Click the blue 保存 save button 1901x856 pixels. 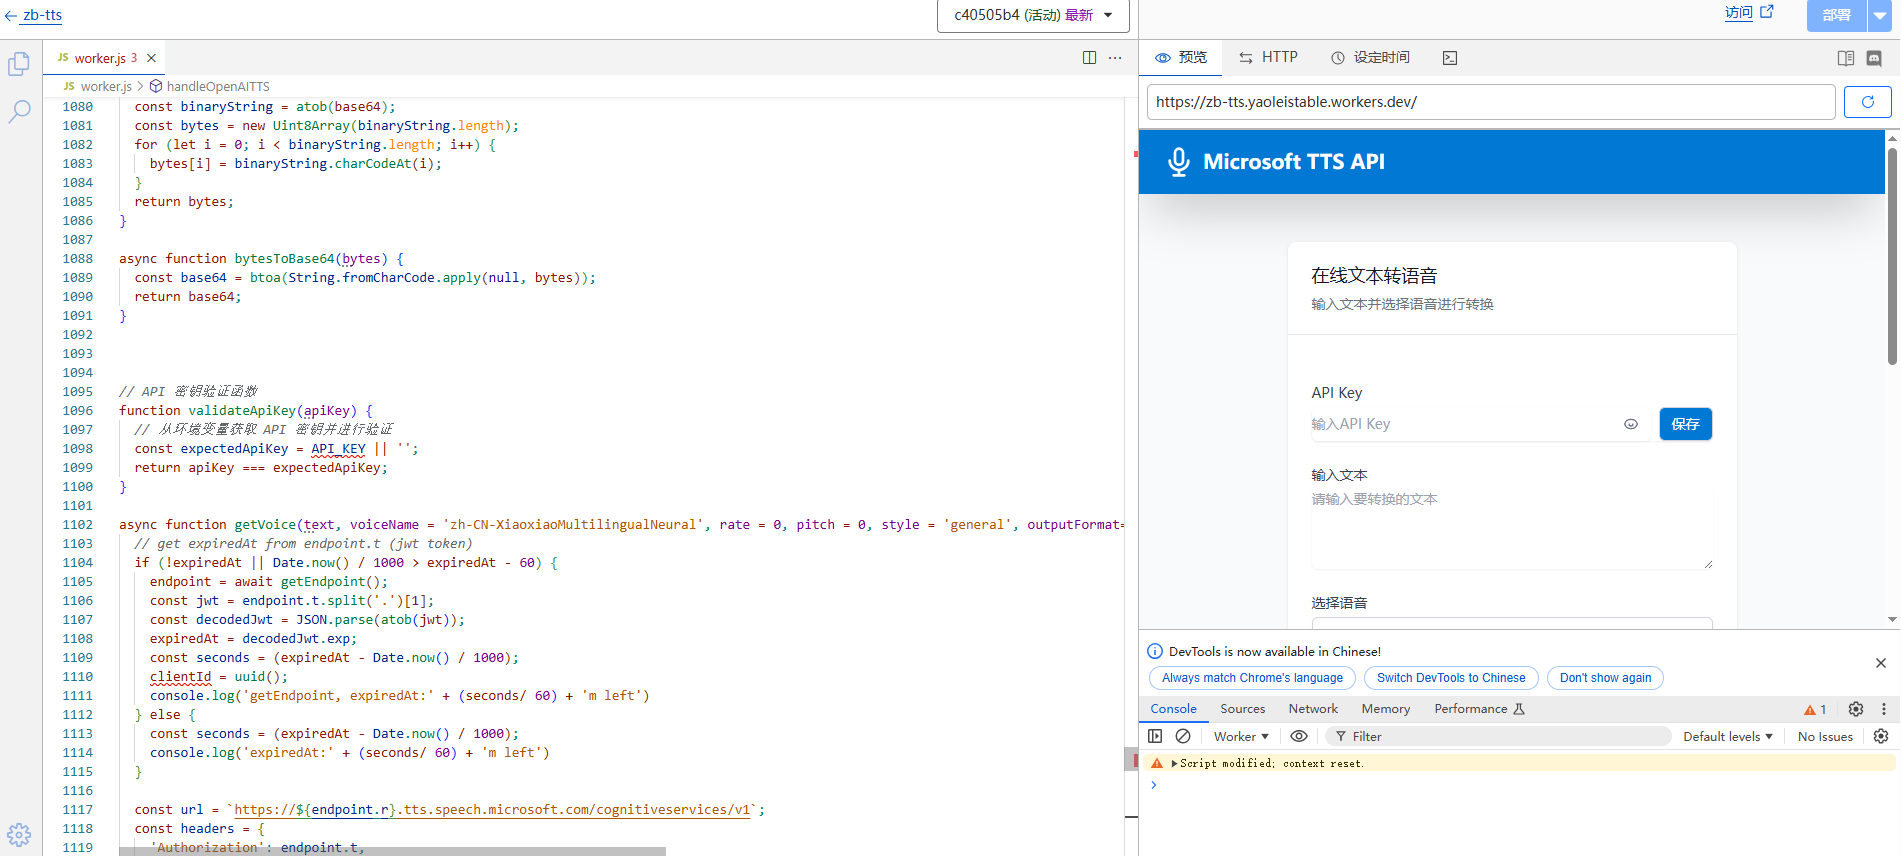pyautogui.click(x=1685, y=424)
